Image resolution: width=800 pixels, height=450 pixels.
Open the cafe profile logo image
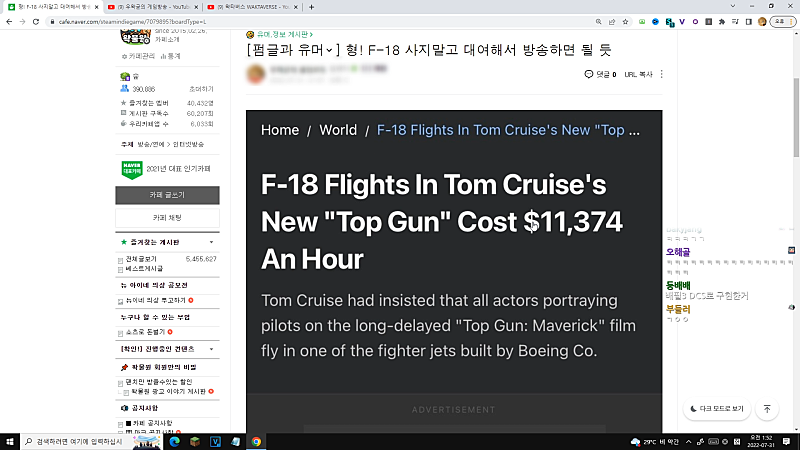135,37
